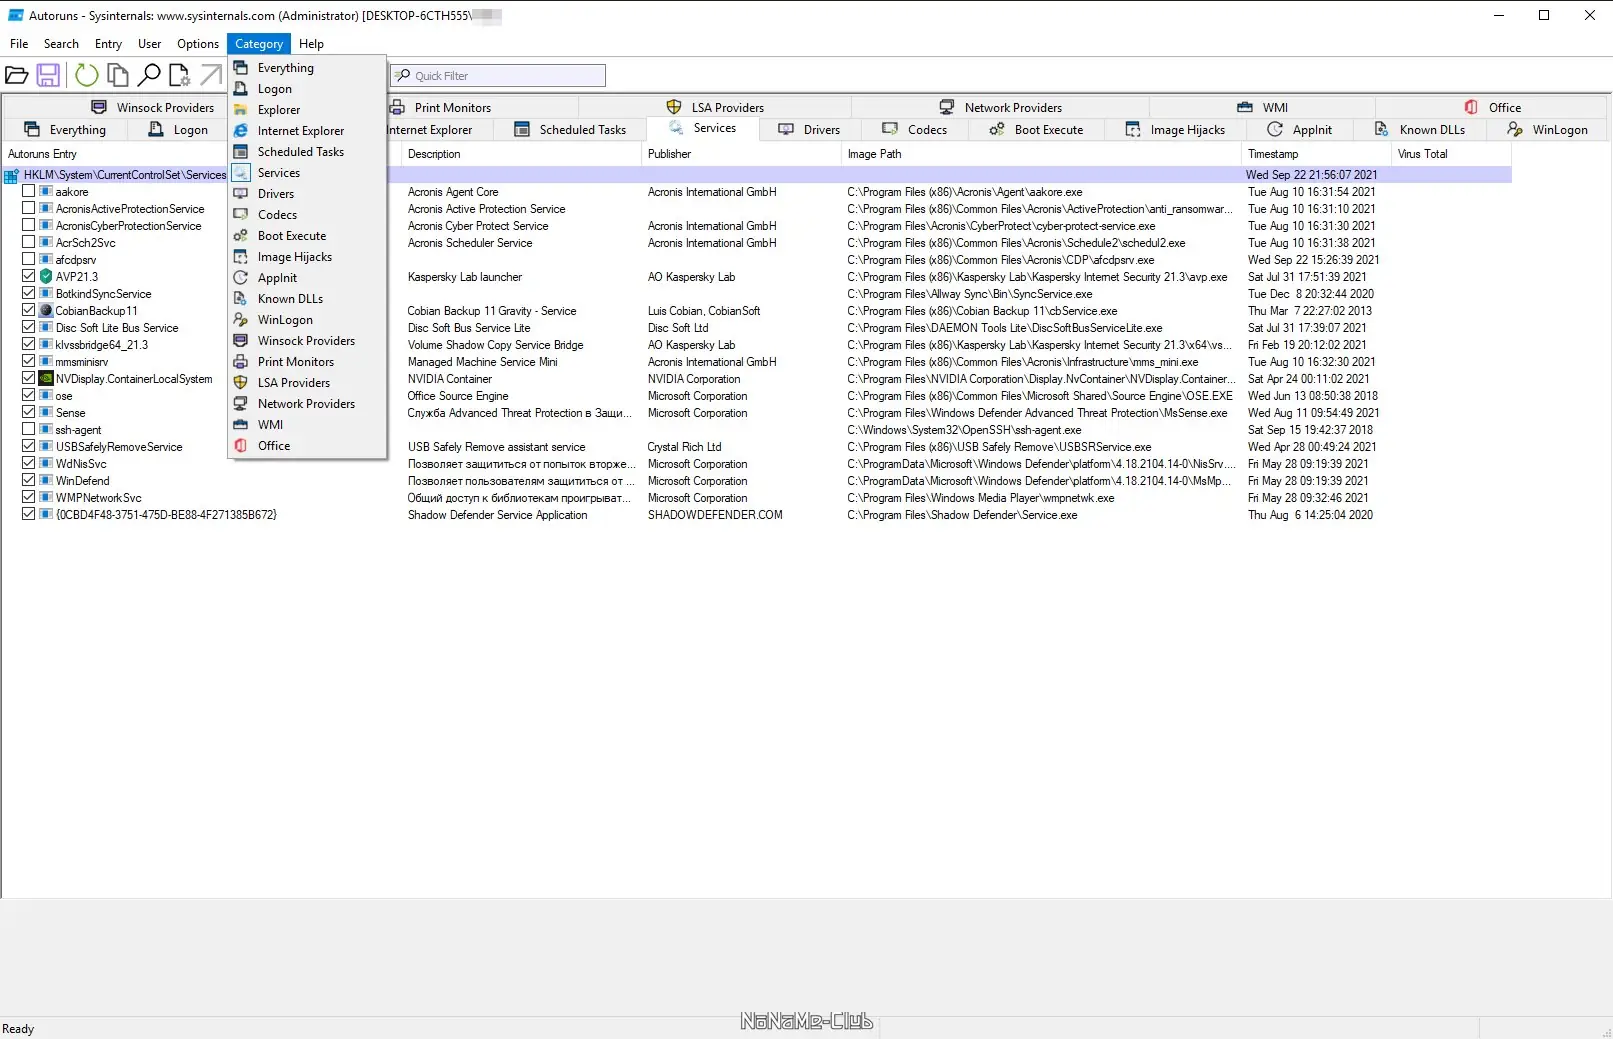
Task: Sort by the Autoruns Entry column header
Action: (200, 154)
